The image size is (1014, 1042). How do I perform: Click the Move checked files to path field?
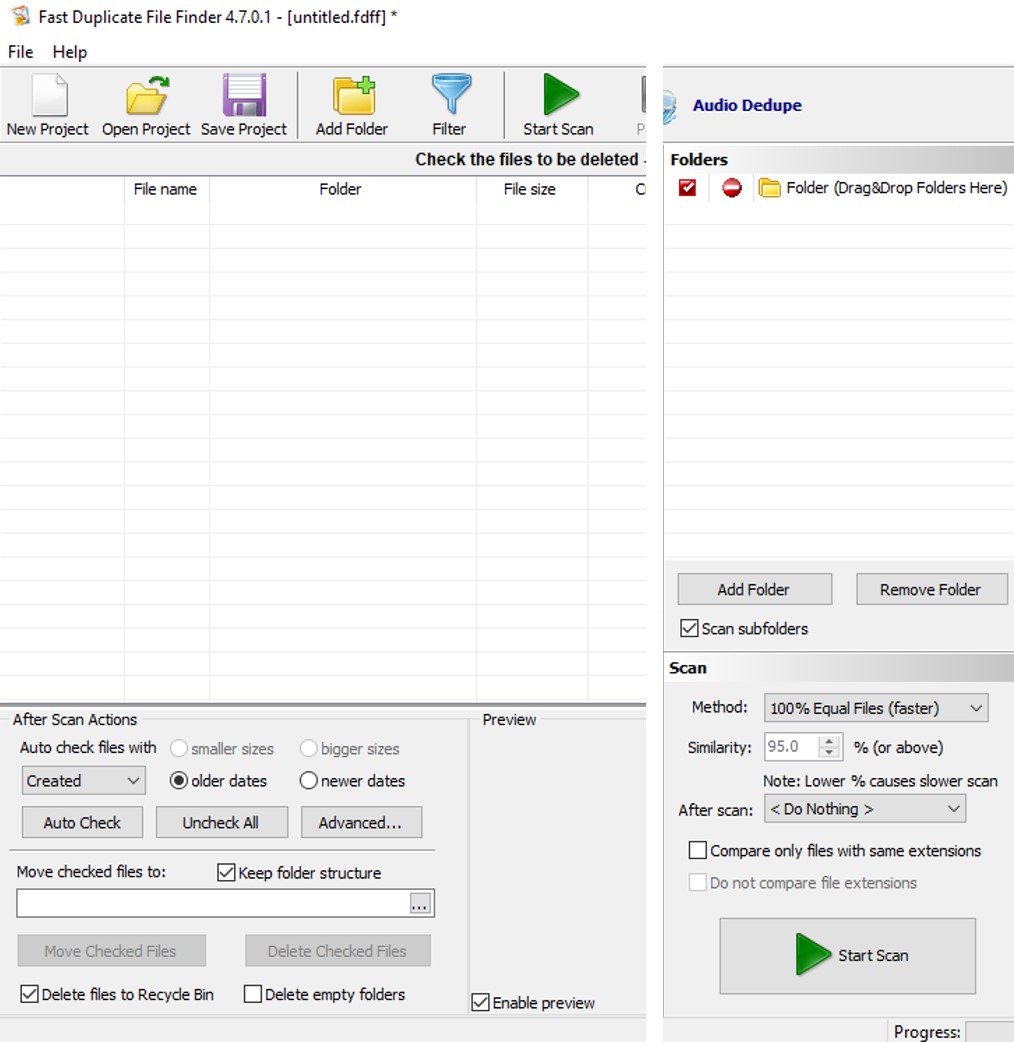point(213,903)
